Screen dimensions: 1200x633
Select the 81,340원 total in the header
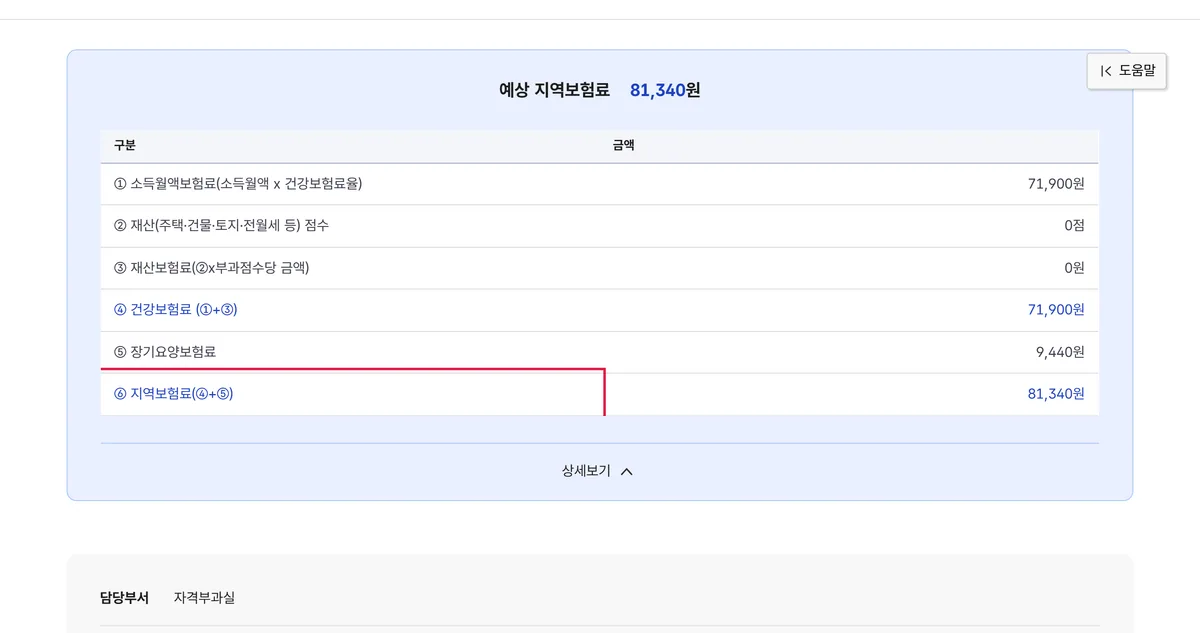tap(665, 90)
